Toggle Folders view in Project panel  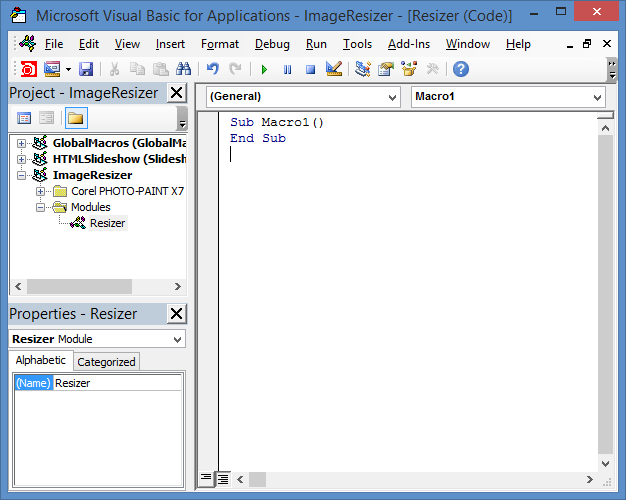(76, 118)
